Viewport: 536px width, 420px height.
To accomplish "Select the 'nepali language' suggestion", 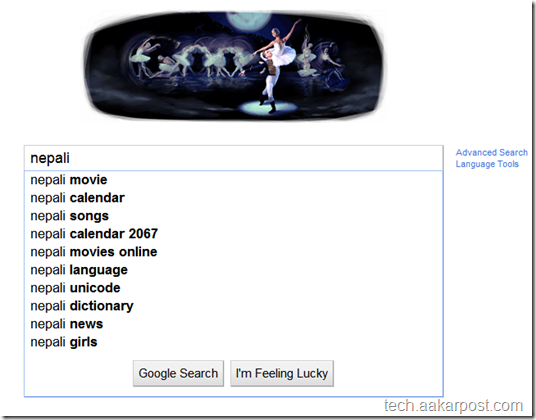I will 233,270.
